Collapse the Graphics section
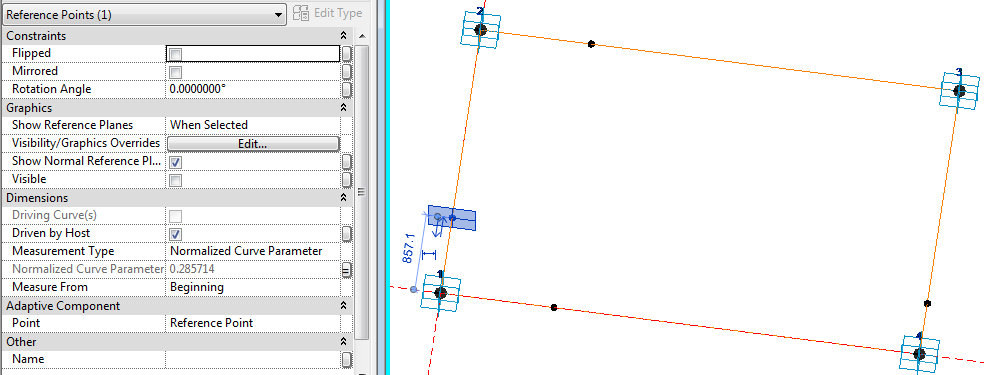 click(343, 108)
